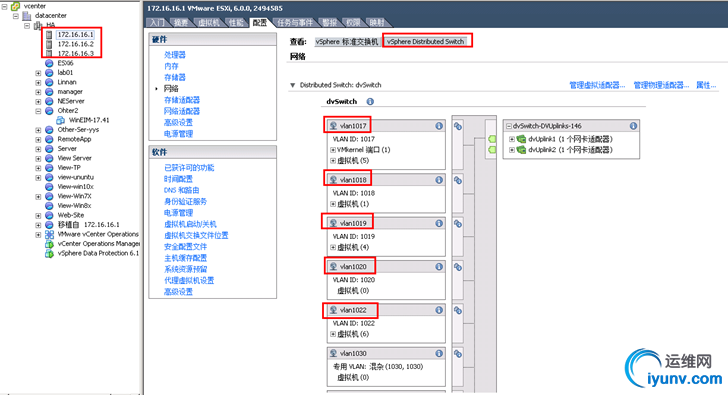Click port connector icon right of vlan1019
Image resolution: width=728 pixels, height=395 pixels.
(x=458, y=224)
